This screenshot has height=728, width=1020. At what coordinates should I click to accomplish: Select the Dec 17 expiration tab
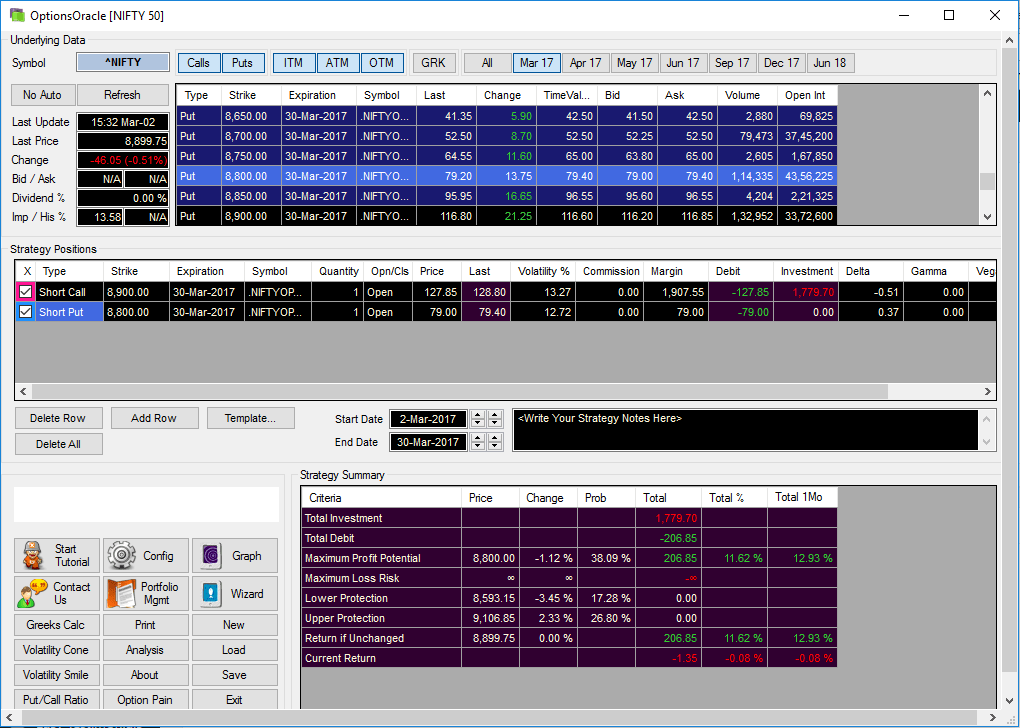point(781,63)
